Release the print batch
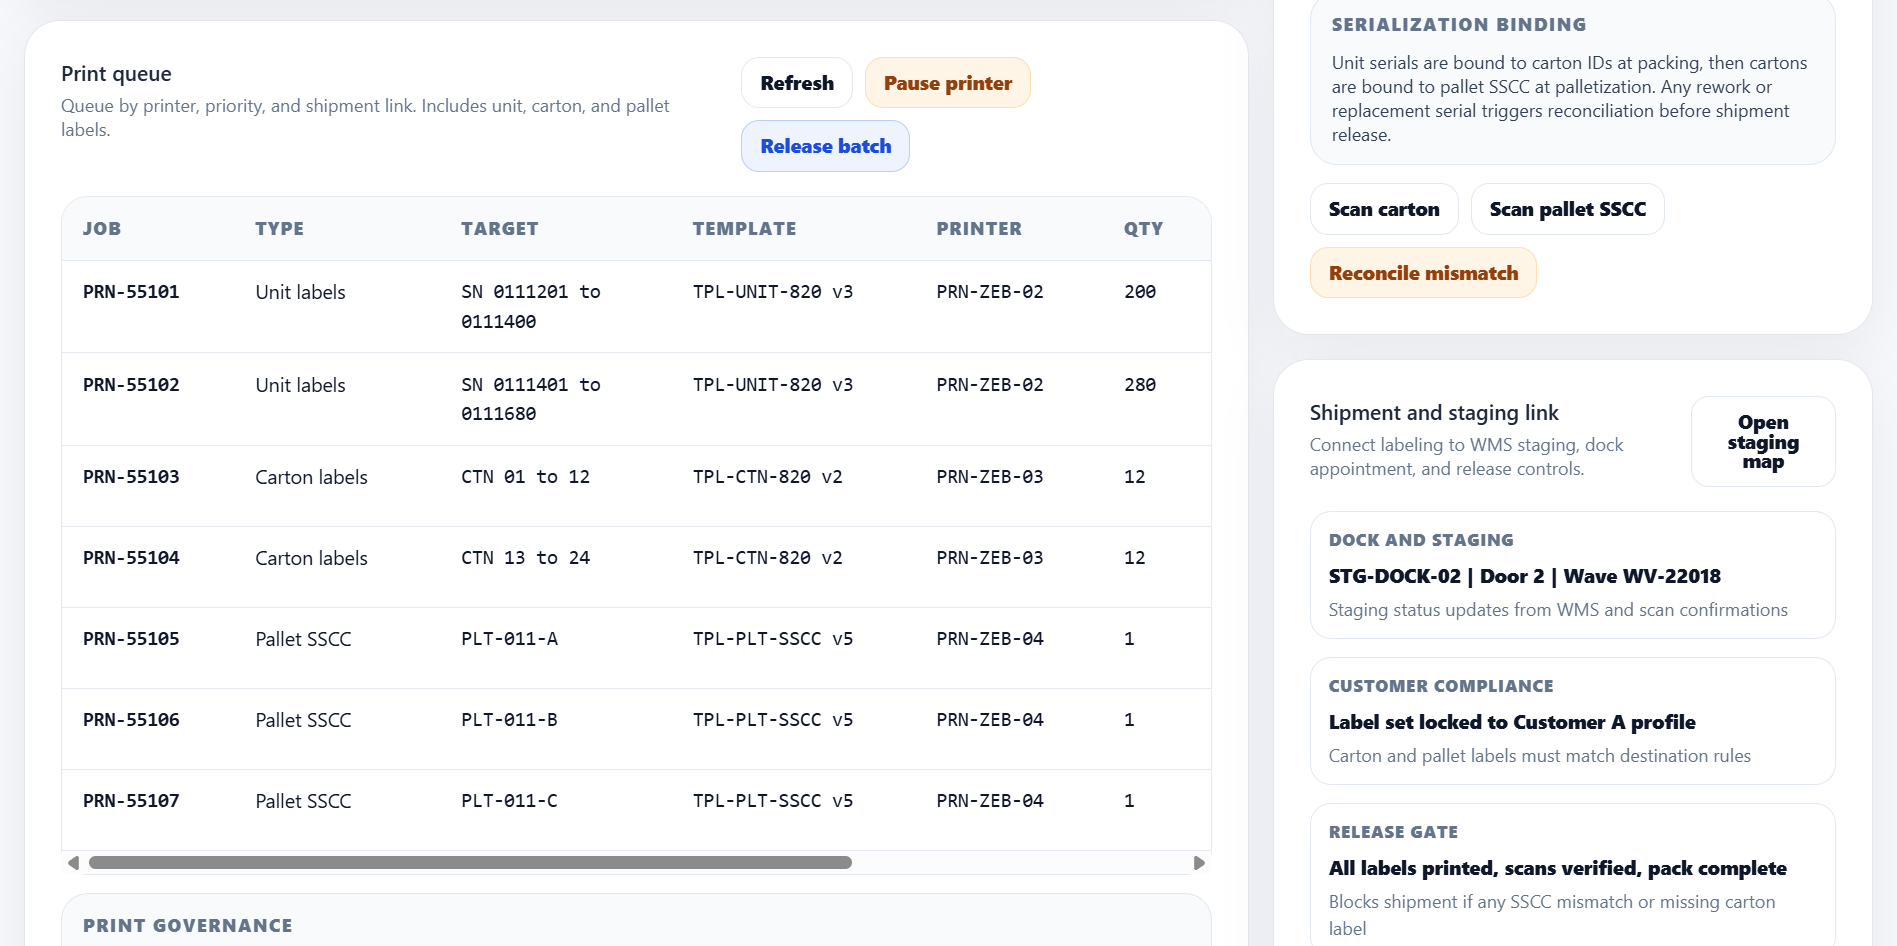 click(825, 146)
